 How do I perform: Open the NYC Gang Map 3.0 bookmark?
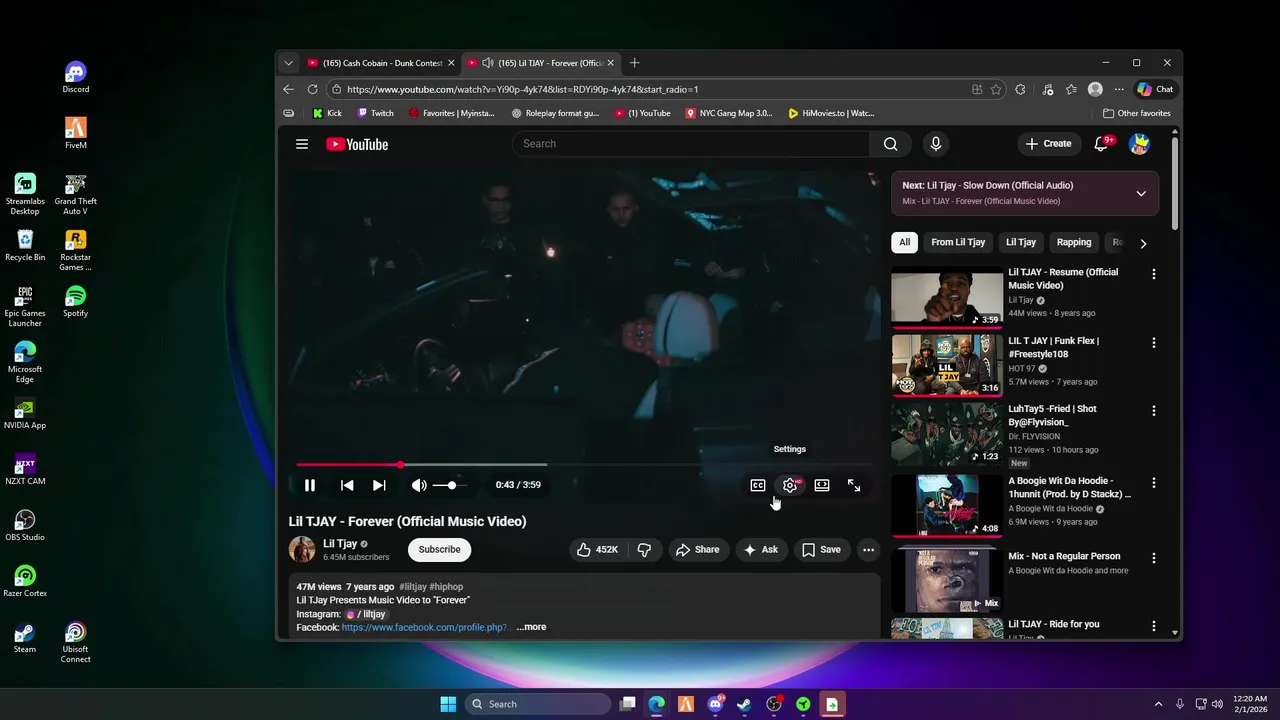click(x=729, y=113)
